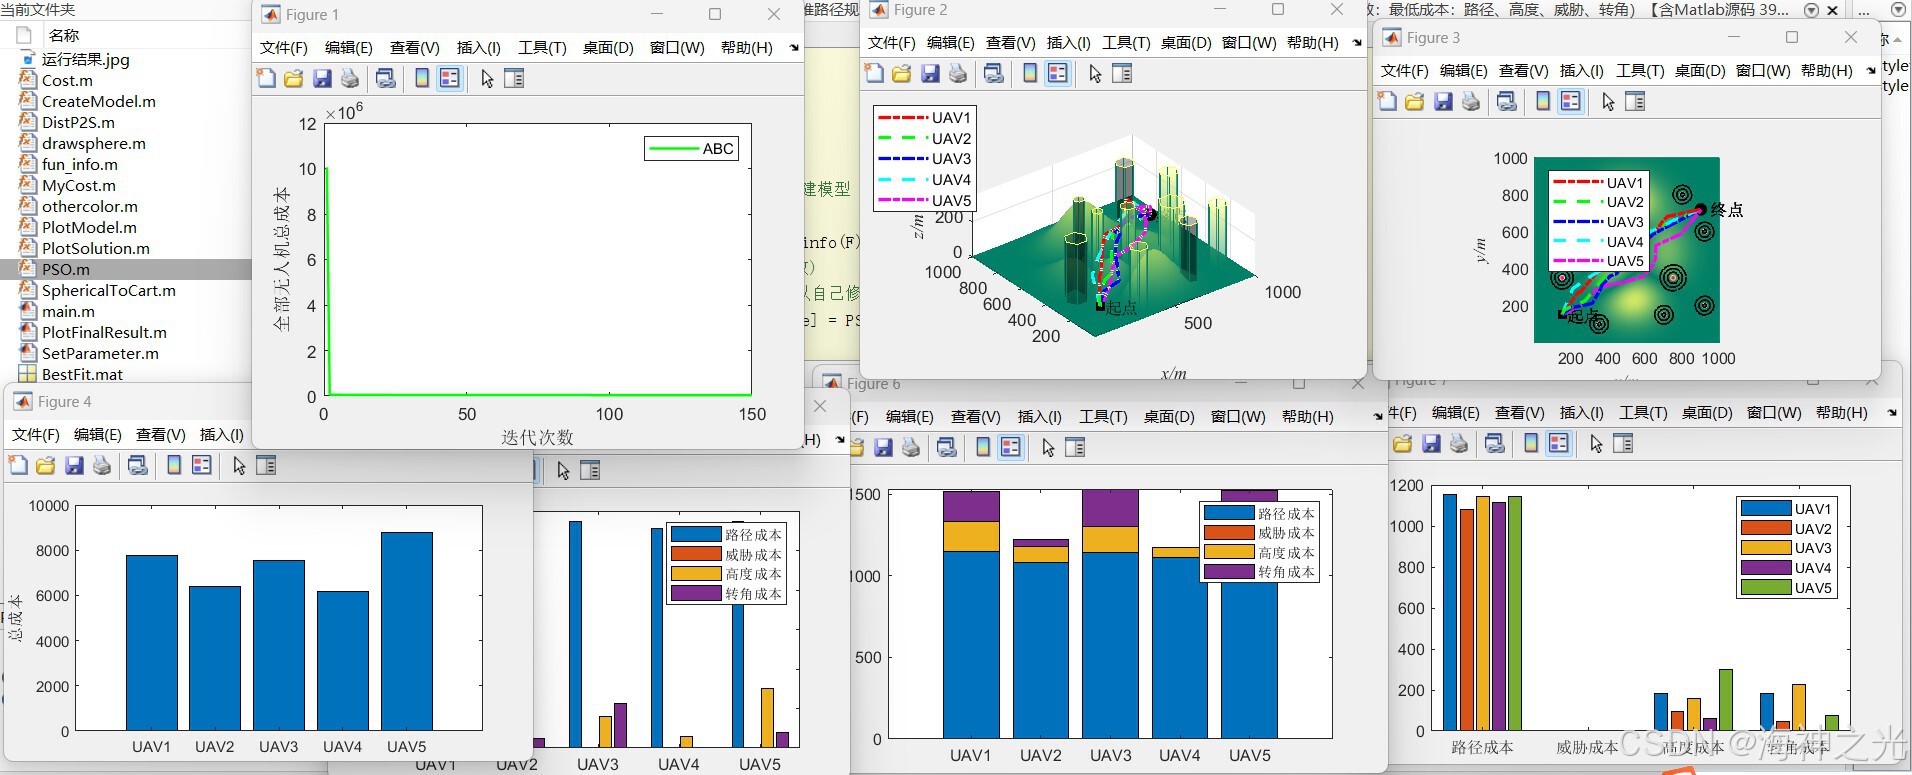Open 桌面(D) menu in Figure 6
1912x775 pixels.
point(1169,416)
